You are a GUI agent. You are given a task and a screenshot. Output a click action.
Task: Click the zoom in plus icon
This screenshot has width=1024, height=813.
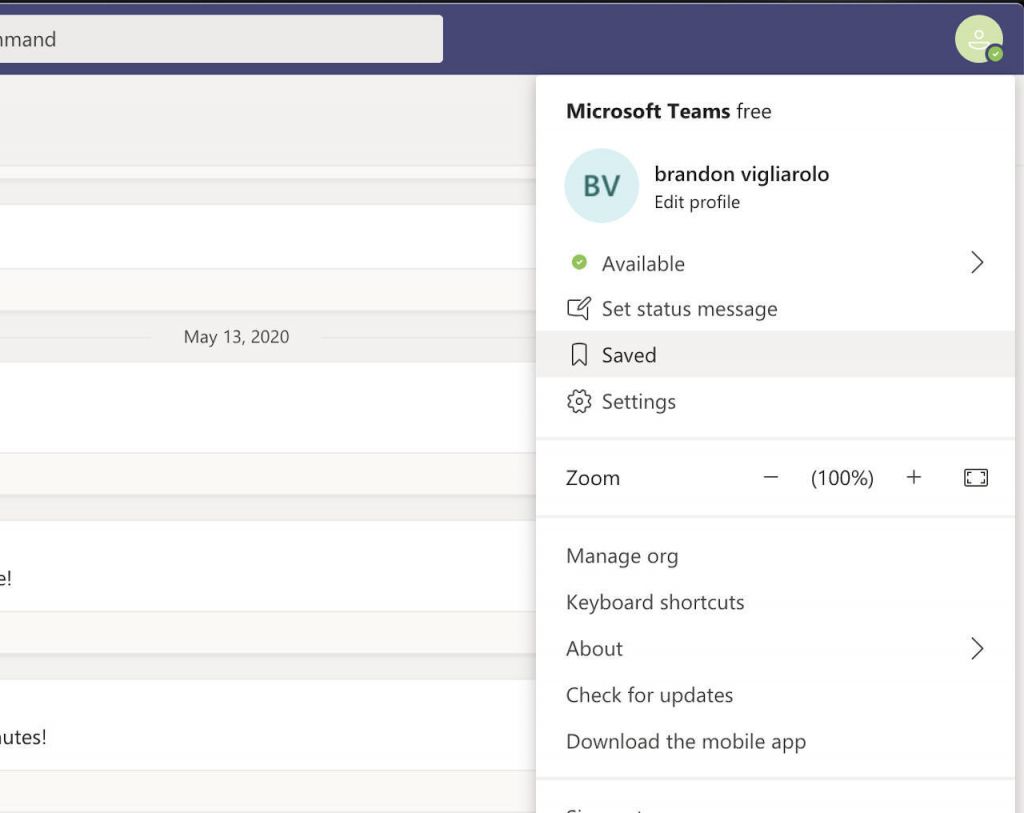(913, 478)
